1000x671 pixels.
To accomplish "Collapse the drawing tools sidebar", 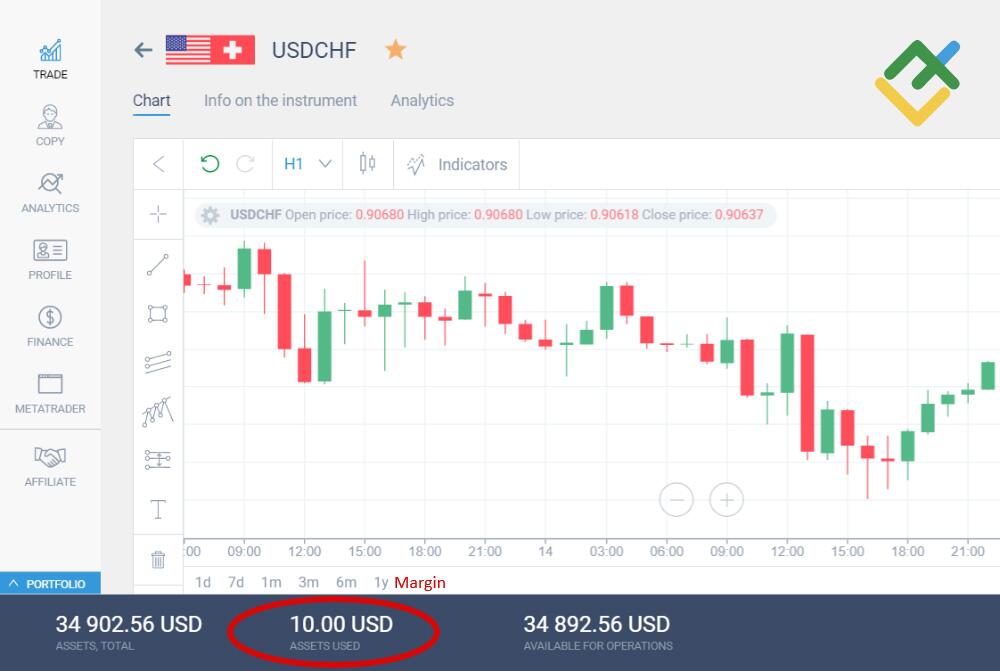I will 158,164.
